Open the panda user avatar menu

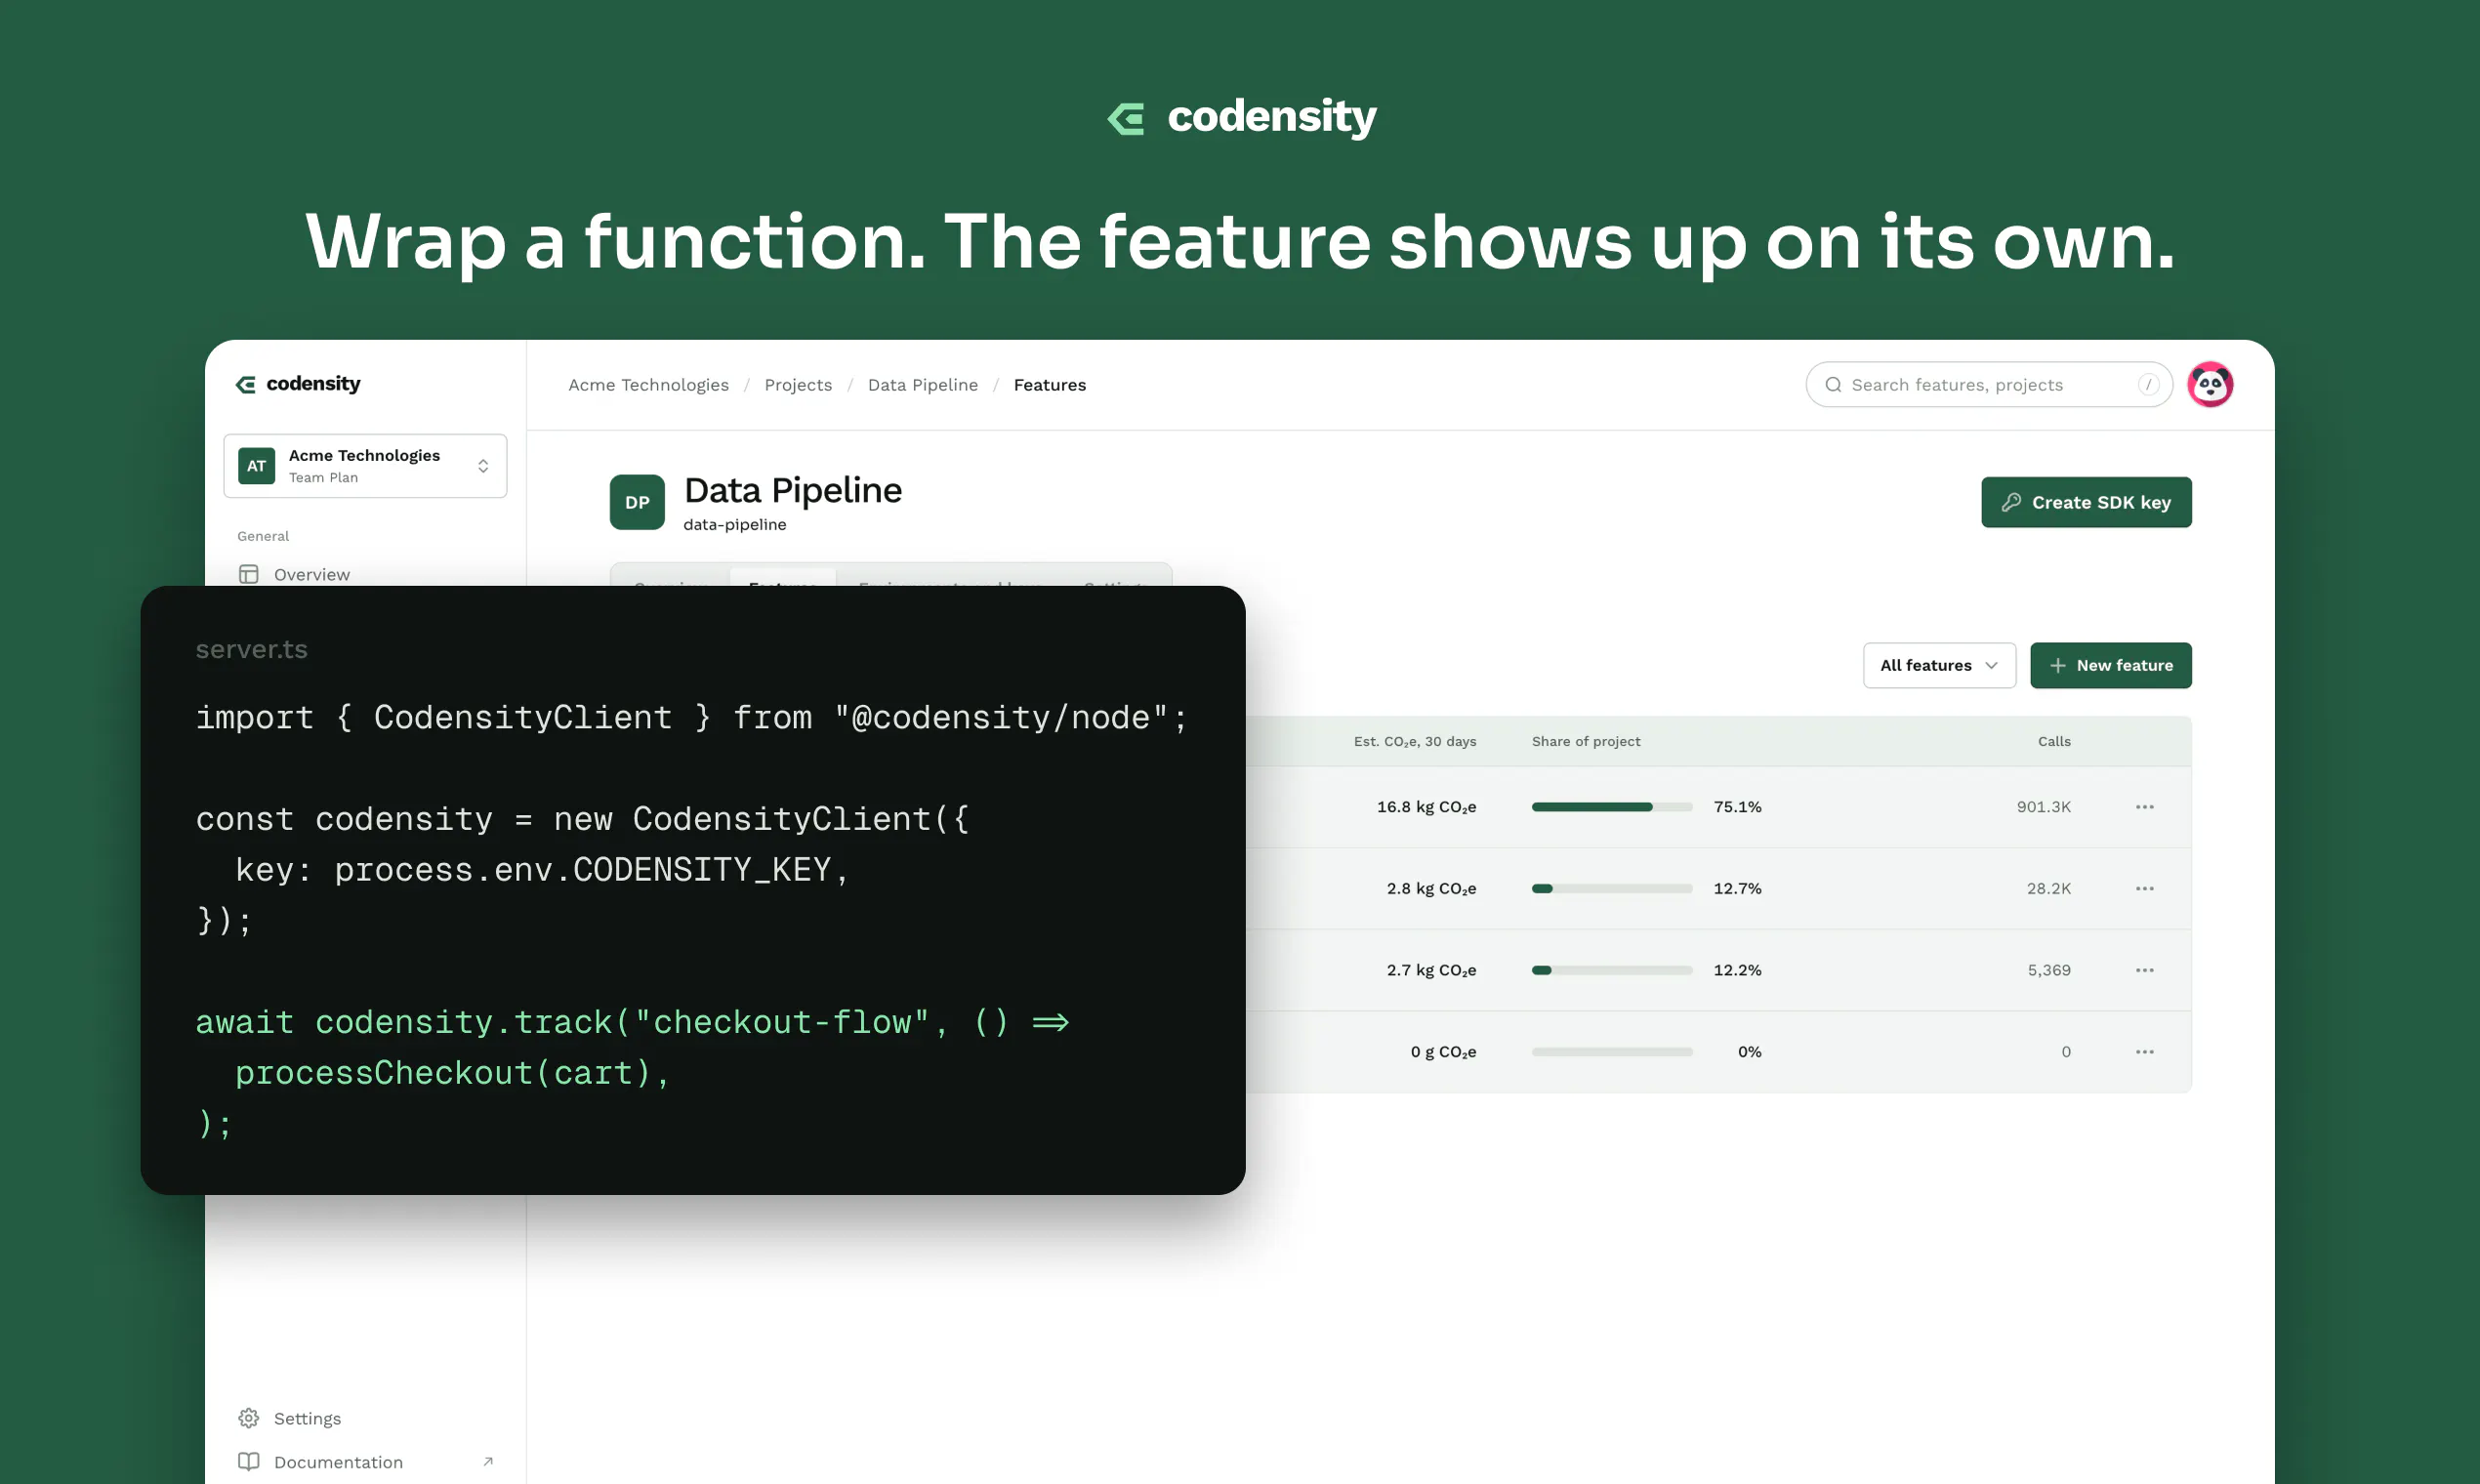(x=2210, y=385)
